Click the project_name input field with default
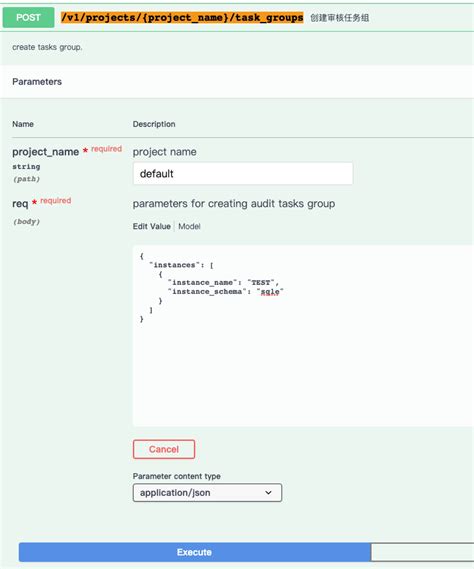Image resolution: width=474 pixels, height=569 pixels. (x=243, y=173)
